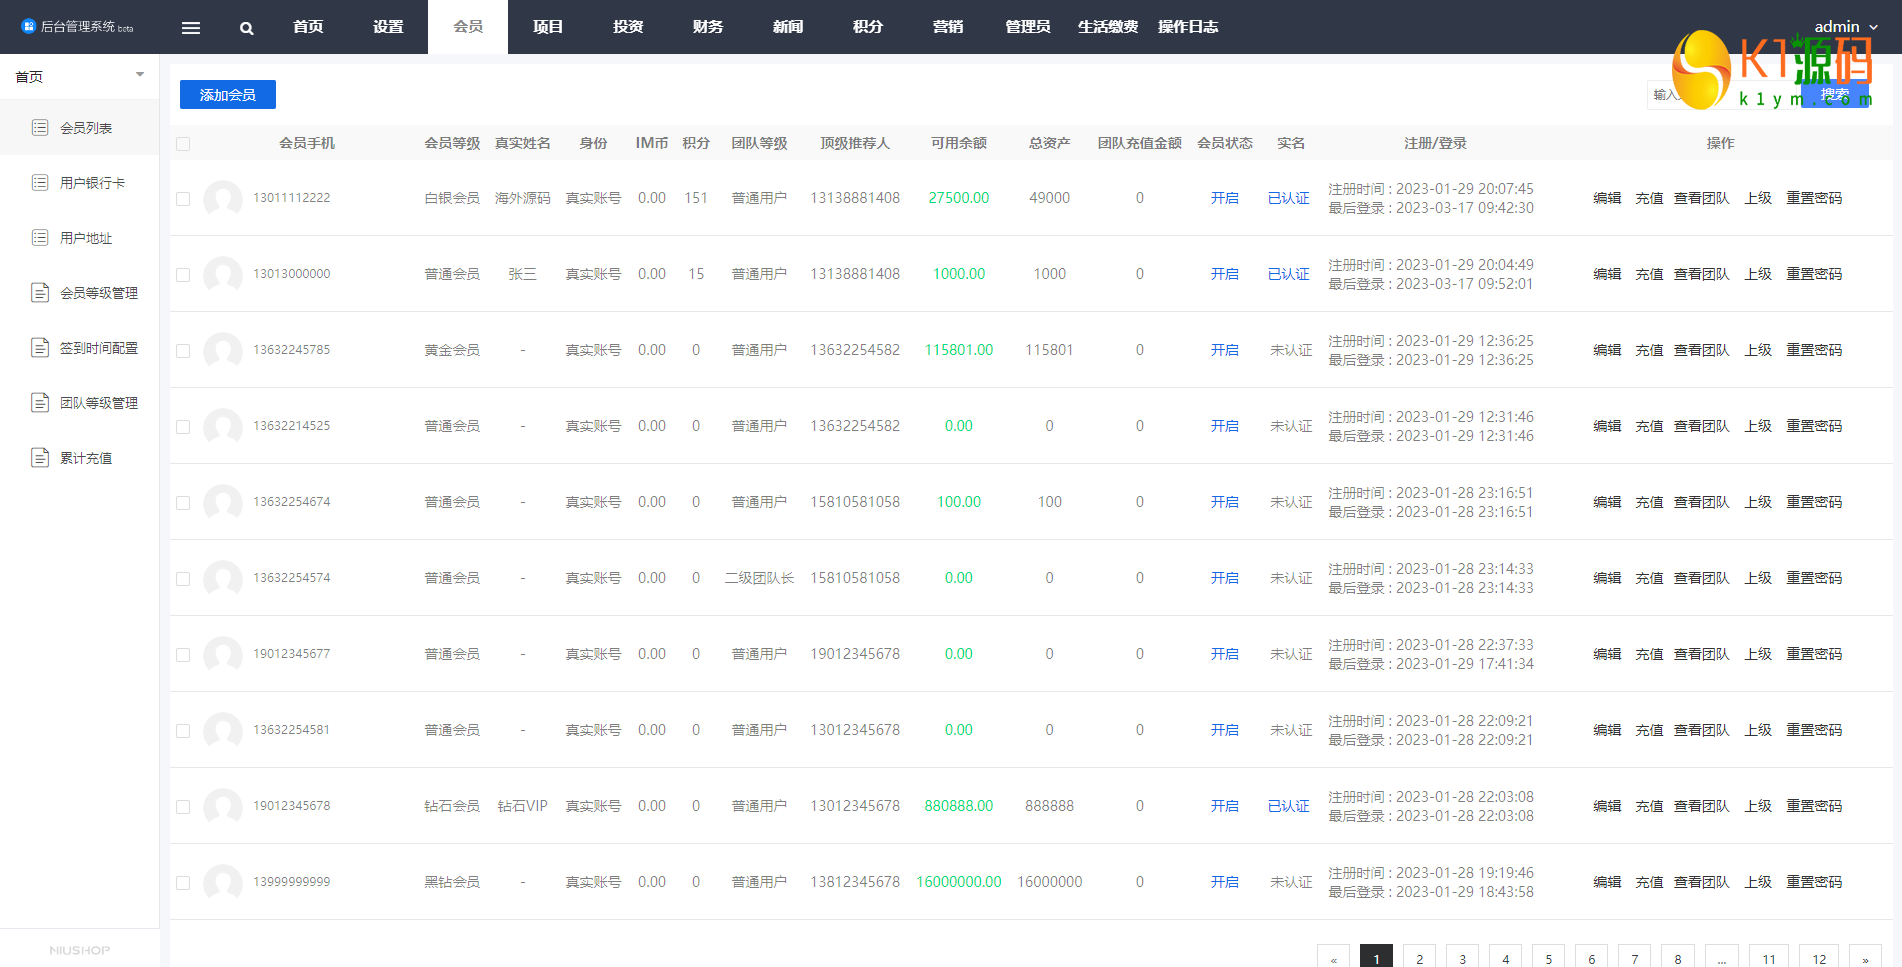
Task: Click the 添加会员 button
Action: [x=228, y=95]
